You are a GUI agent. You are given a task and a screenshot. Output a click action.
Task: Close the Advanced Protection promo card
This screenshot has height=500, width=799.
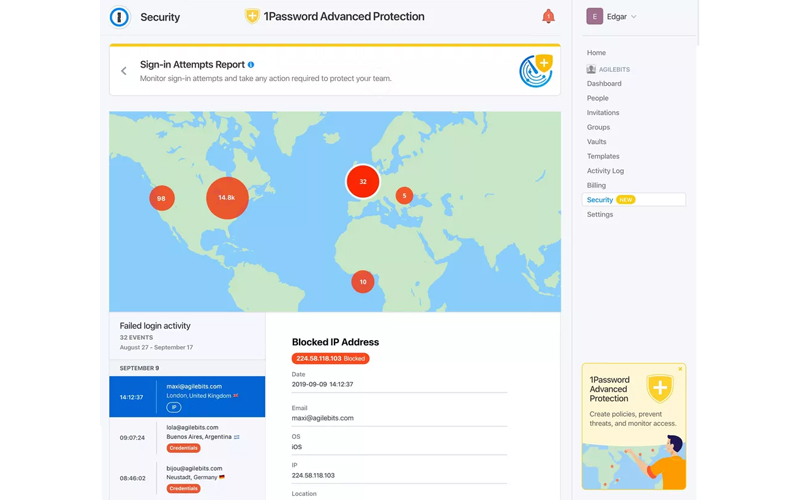pyautogui.click(x=680, y=369)
